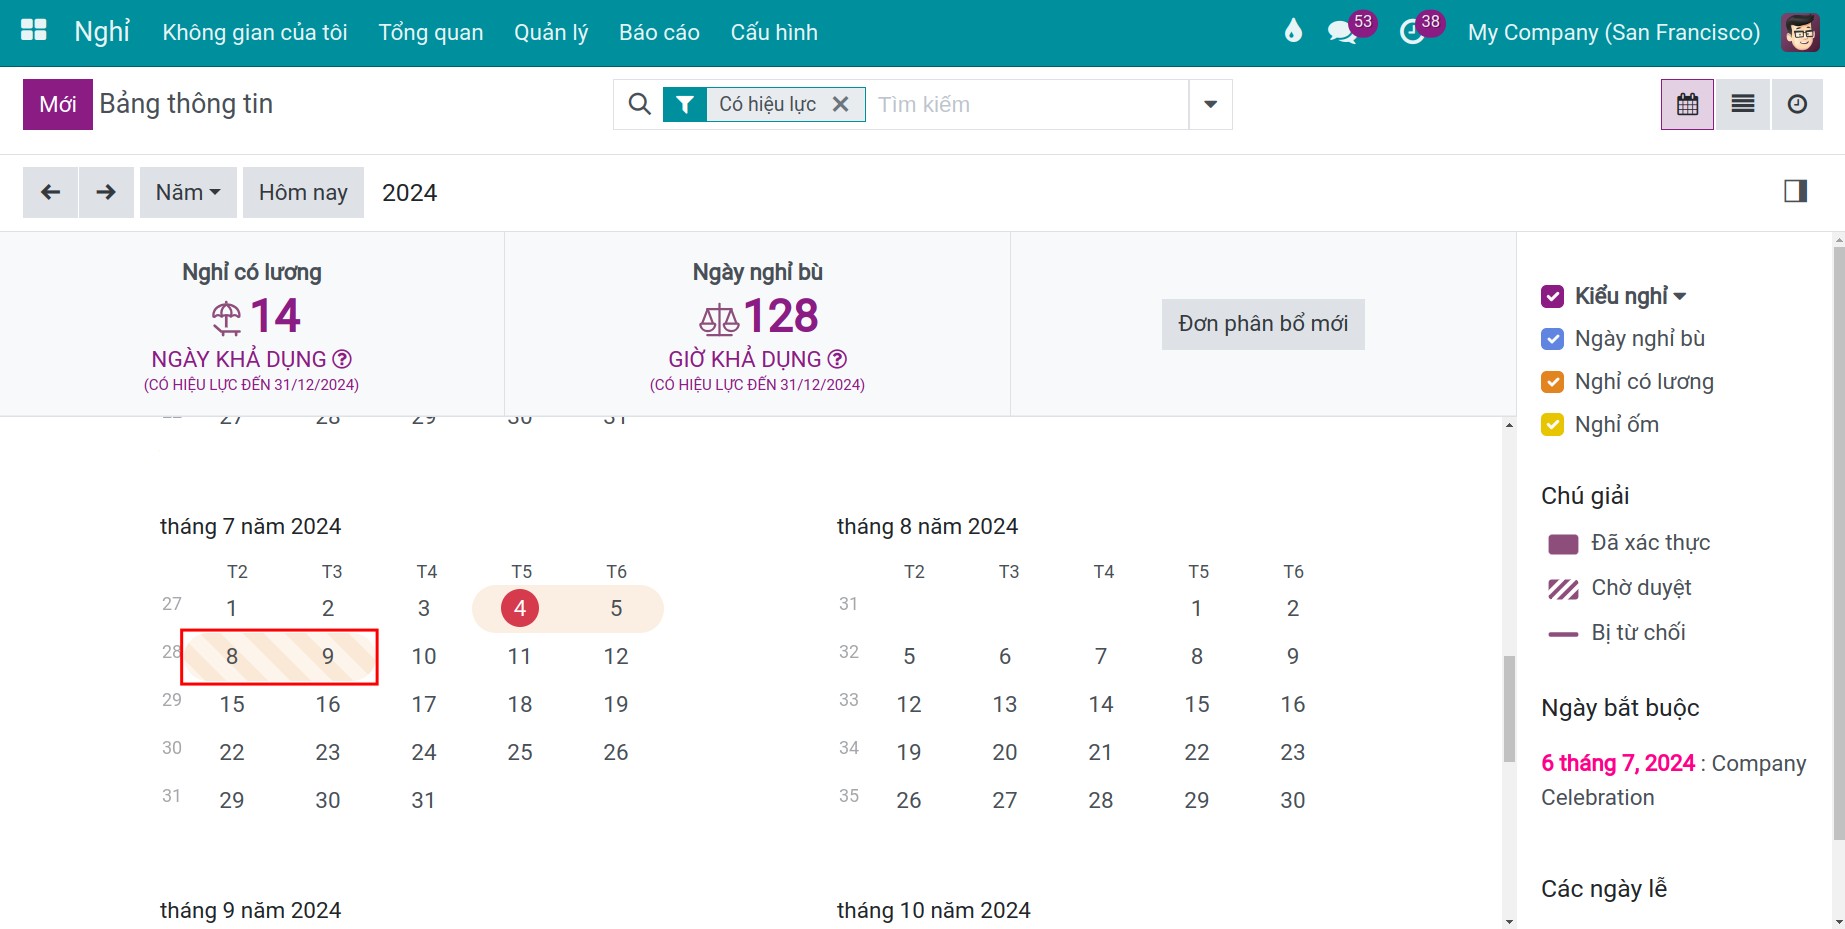Open the Năm scale dropdown

(188, 192)
